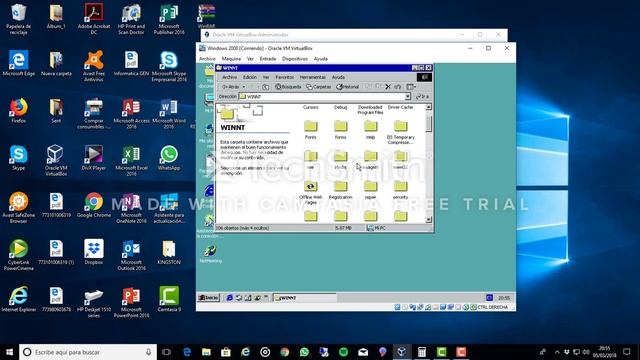Open the Historial toolbar button
The height and width of the screenshot is (360, 640).
tap(348, 87)
